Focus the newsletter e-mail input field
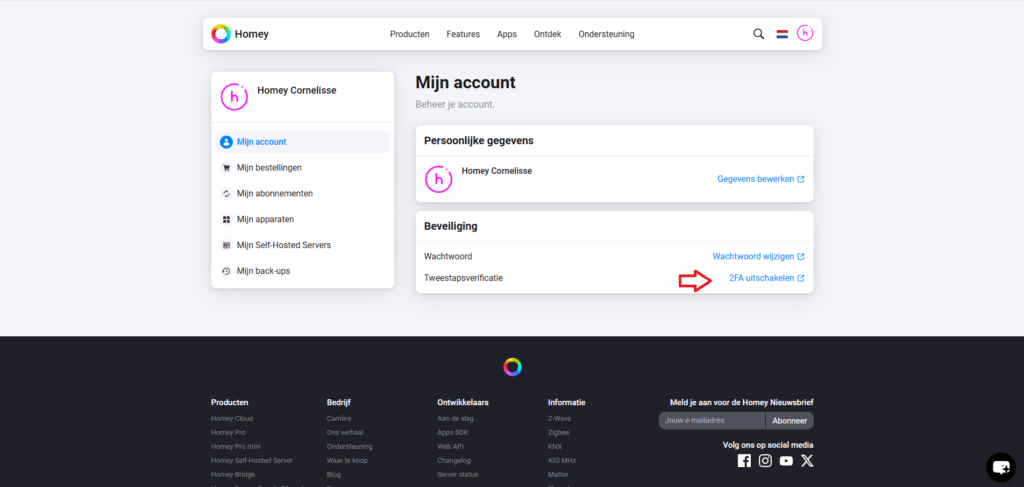 point(711,421)
